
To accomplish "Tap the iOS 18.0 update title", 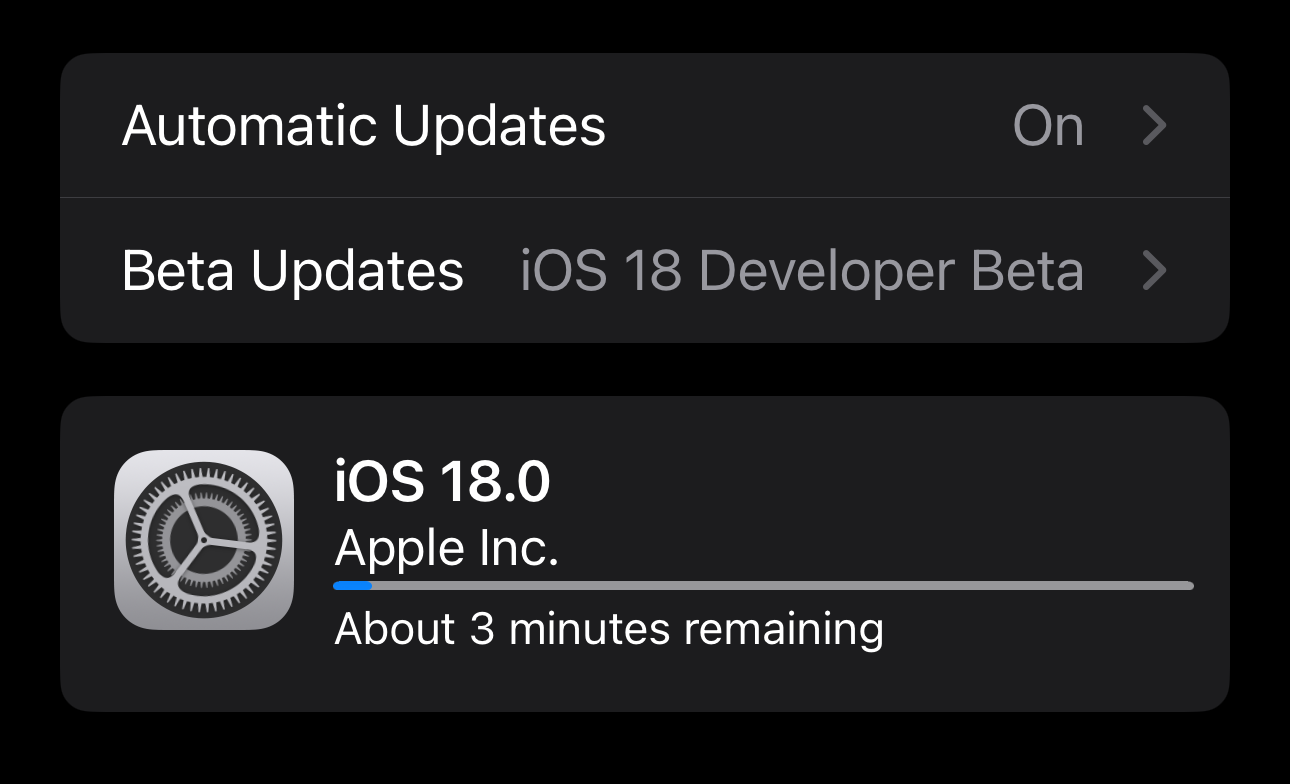I will (442, 482).
